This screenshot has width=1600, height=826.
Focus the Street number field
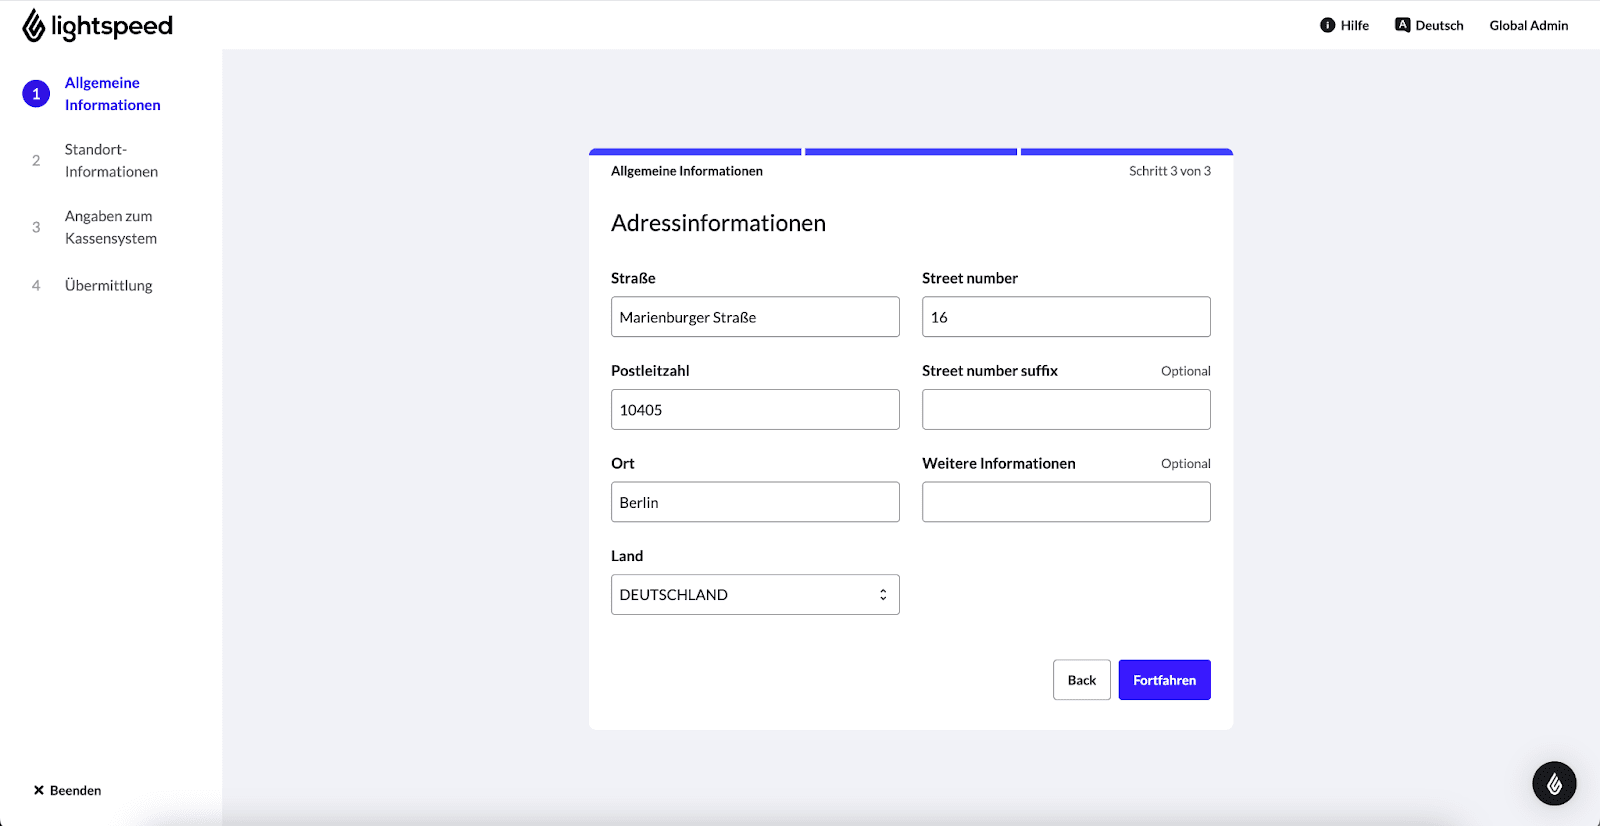(1066, 317)
